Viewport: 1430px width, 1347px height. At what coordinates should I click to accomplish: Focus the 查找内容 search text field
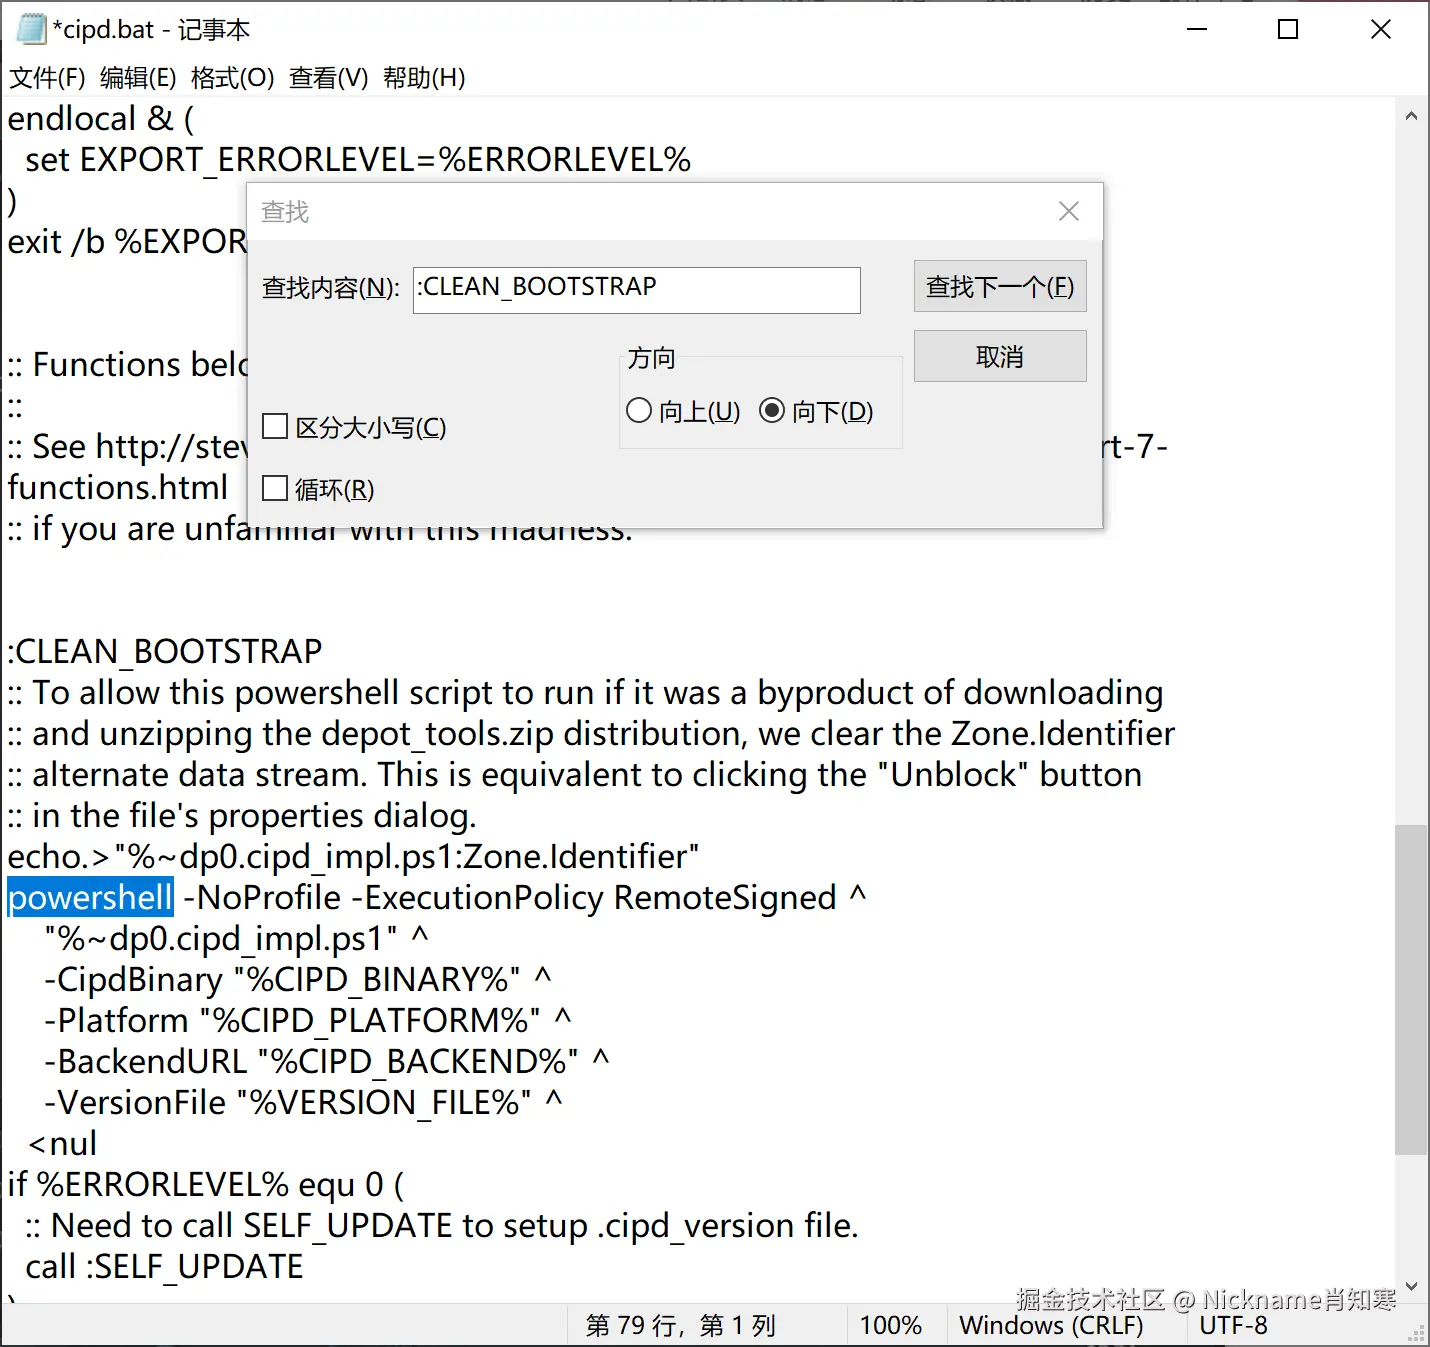(x=637, y=290)
